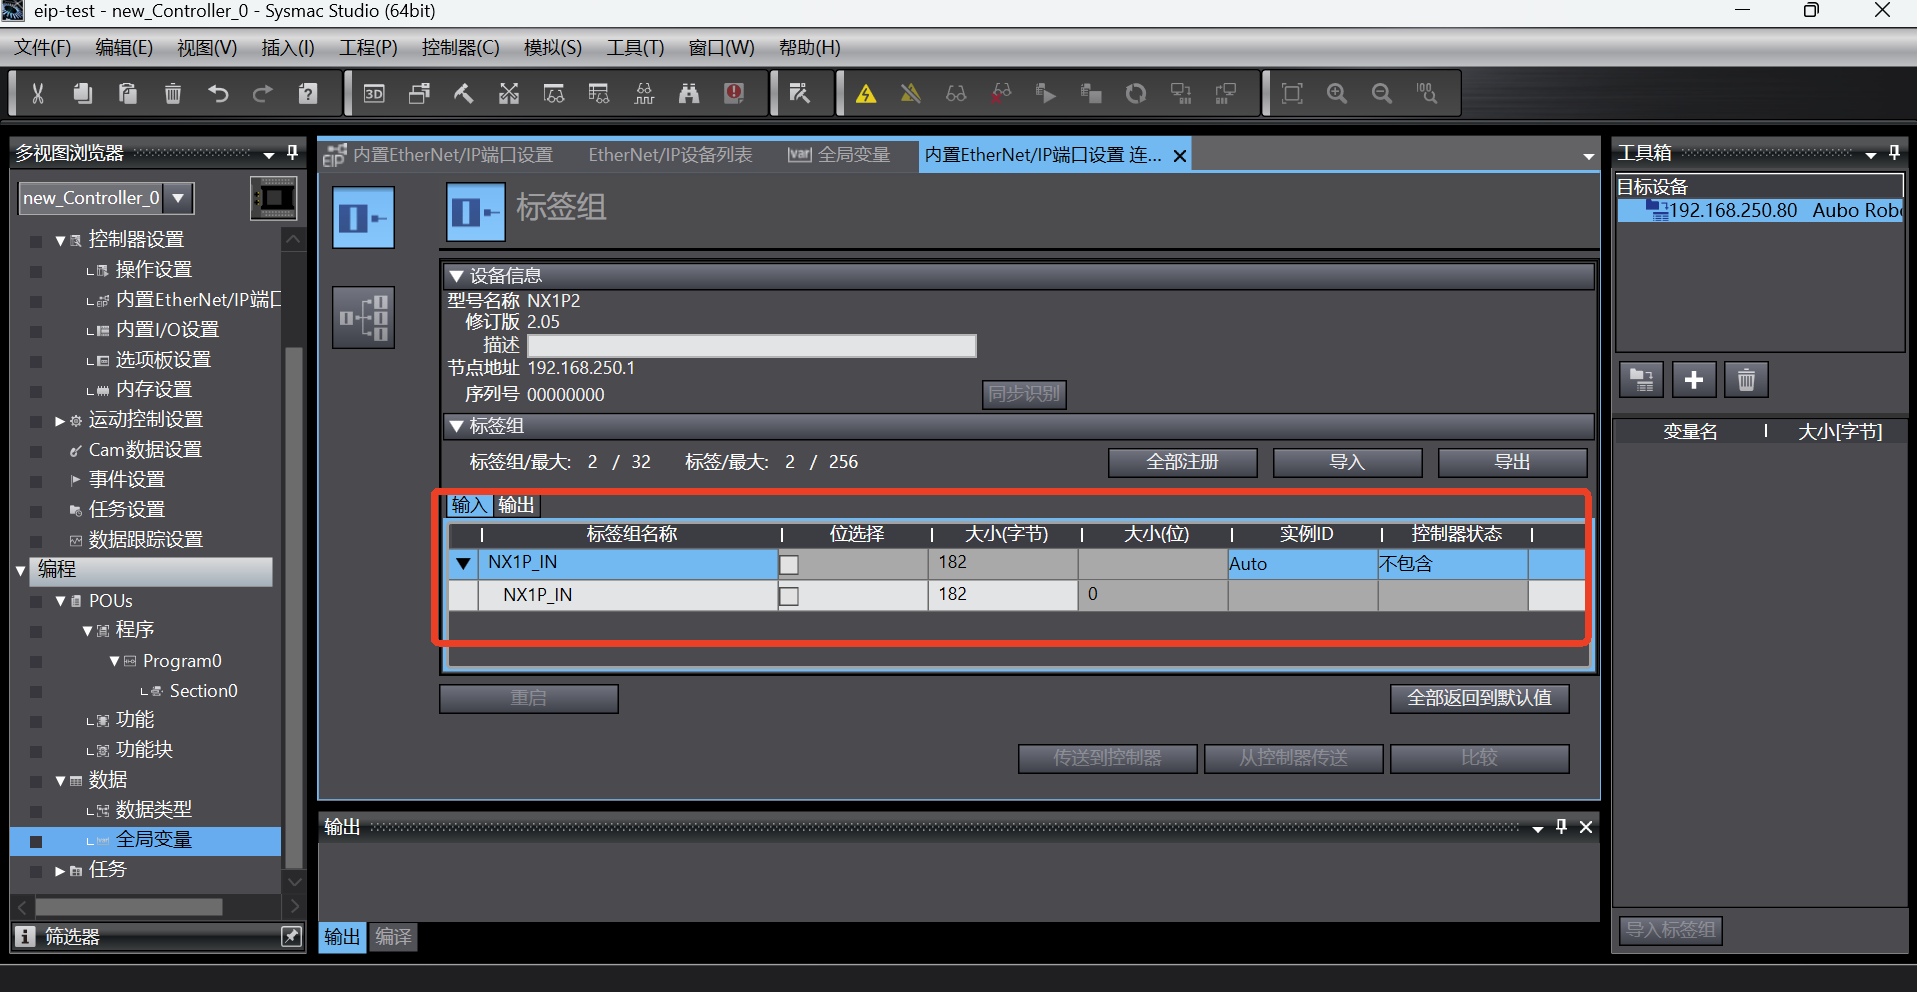Switch to 输出 tag set tab

pyautogui.click(x=516, y=506)
